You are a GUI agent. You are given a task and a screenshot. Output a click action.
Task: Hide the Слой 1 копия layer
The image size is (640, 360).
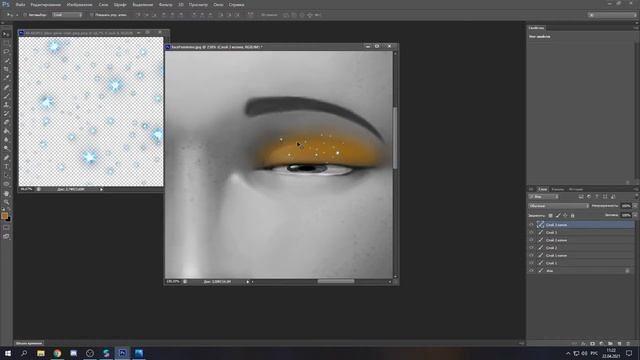pos(531,256)
